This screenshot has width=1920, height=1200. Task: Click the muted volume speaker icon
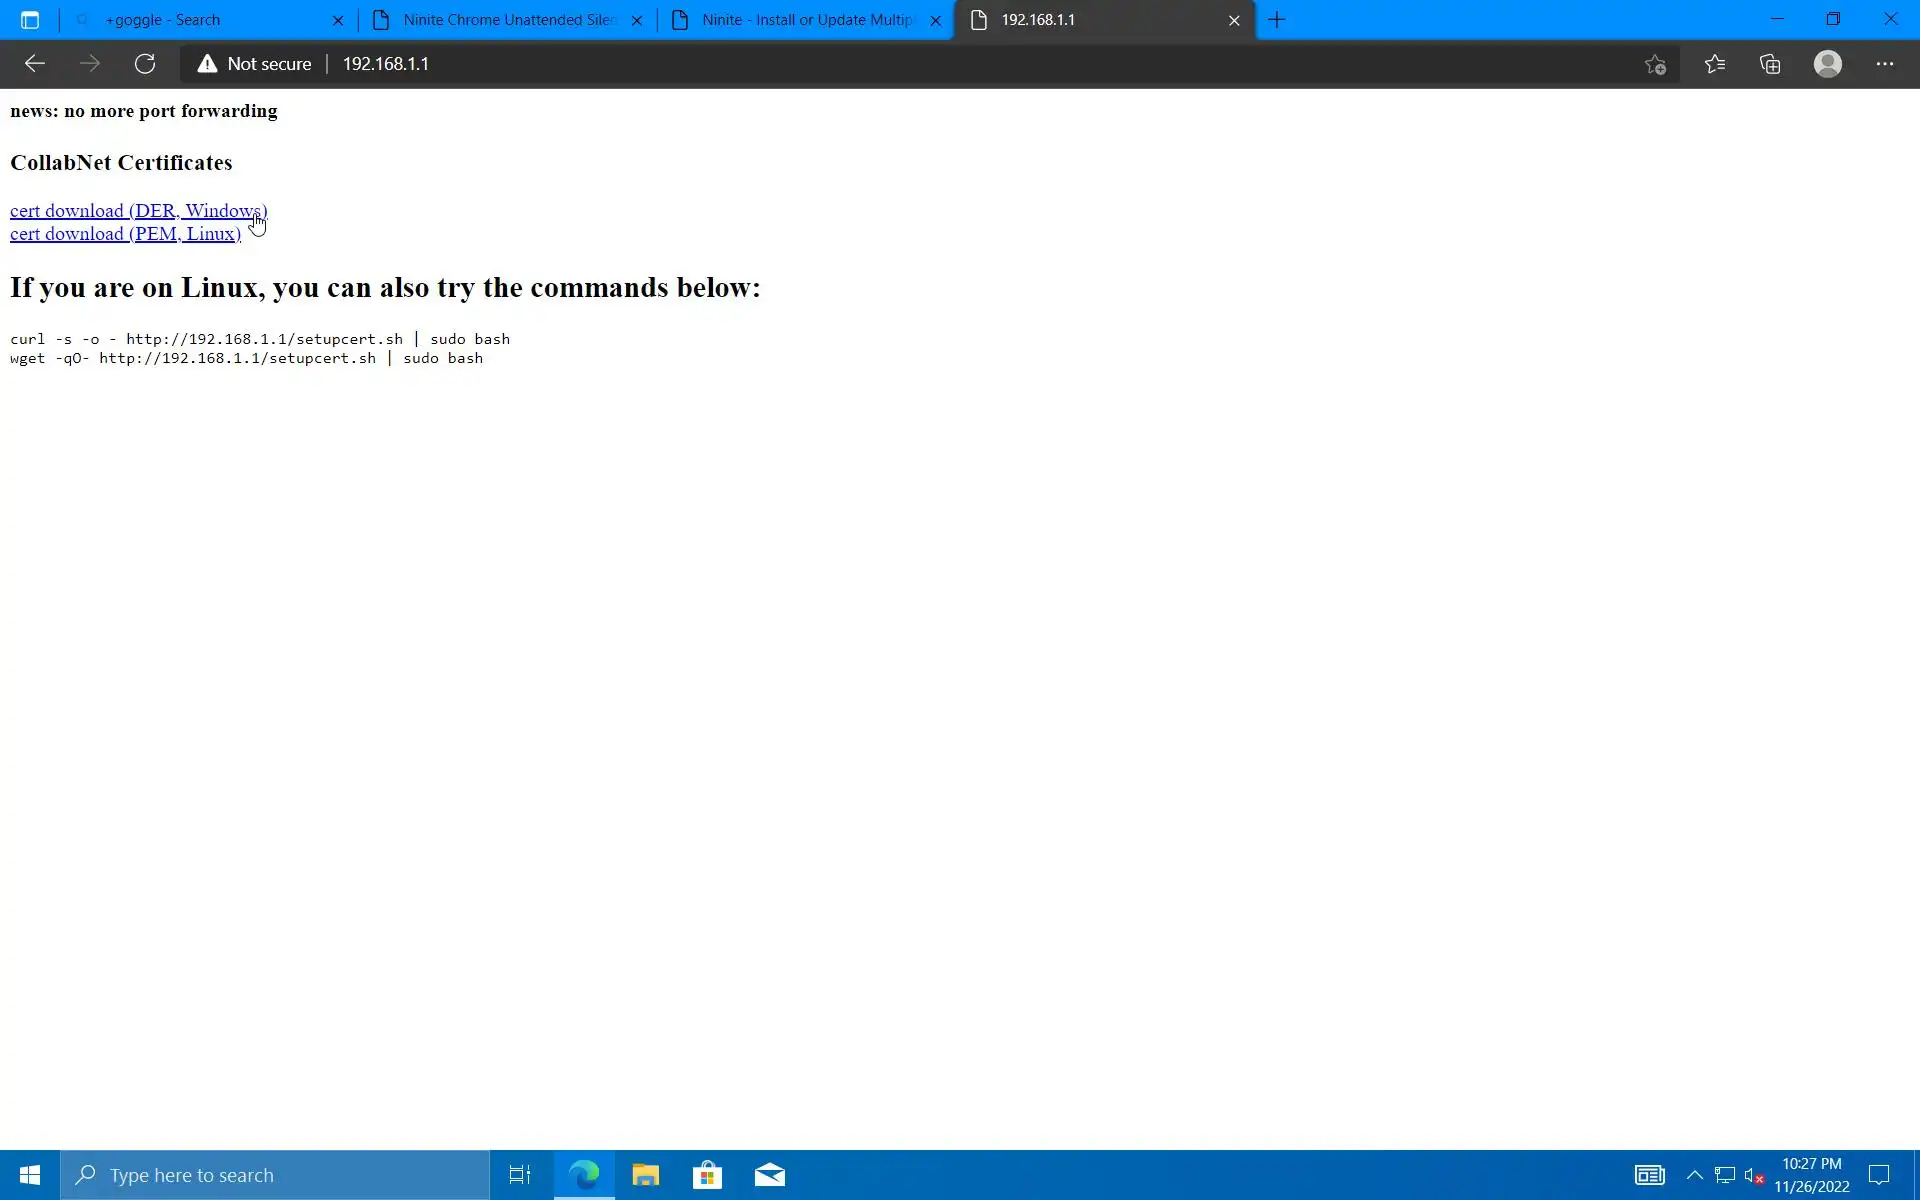[x=1753, y=1175]
